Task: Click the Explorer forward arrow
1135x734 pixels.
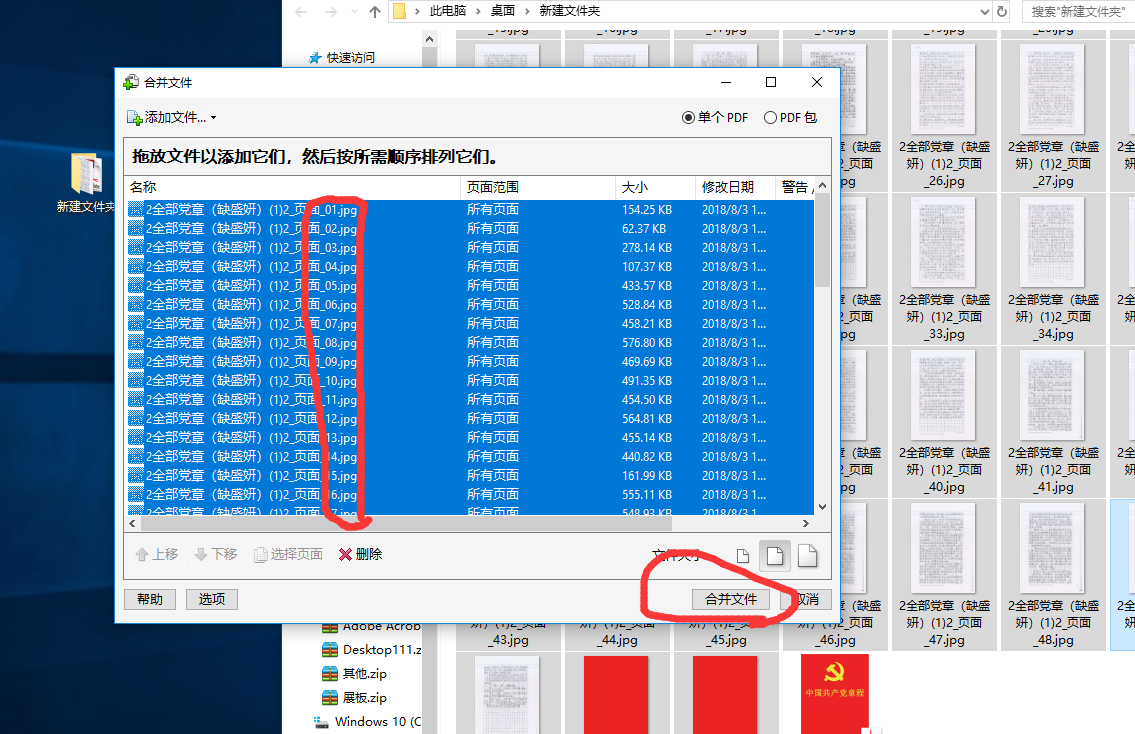Action: coord(331,12)
